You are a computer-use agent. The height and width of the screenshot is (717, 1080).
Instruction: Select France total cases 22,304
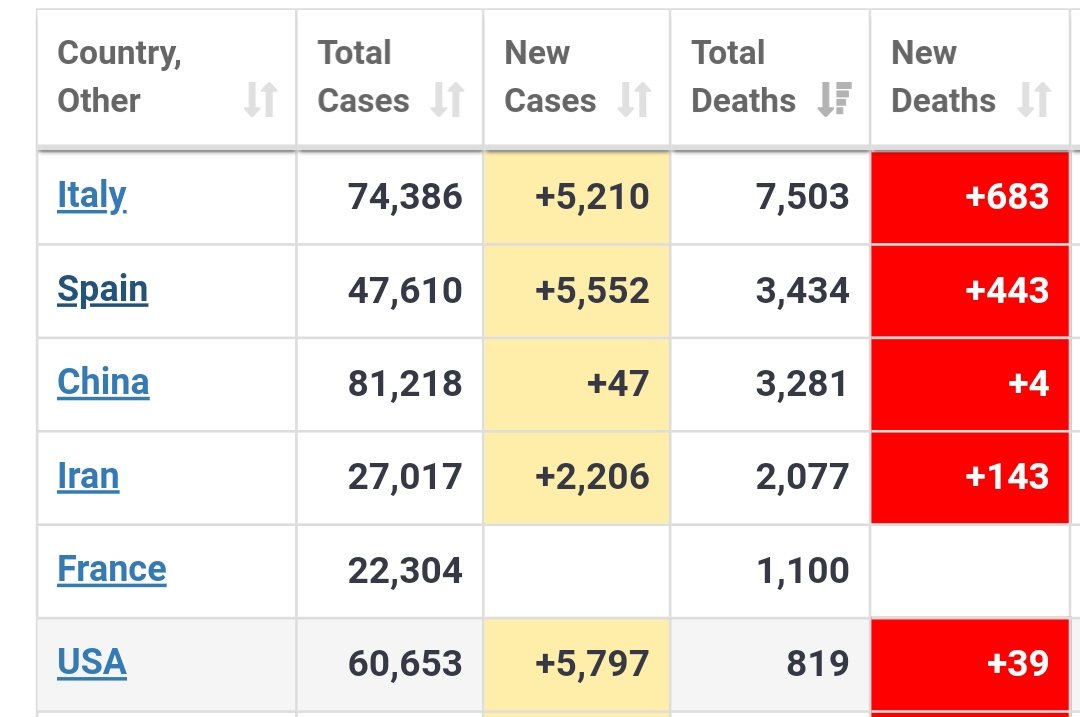point(405,571)
